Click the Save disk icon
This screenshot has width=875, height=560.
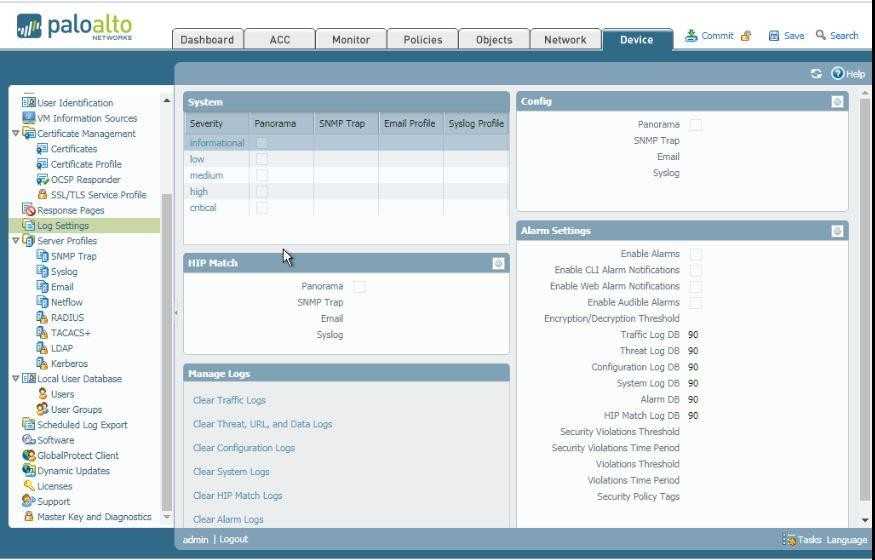pos(774,36)
